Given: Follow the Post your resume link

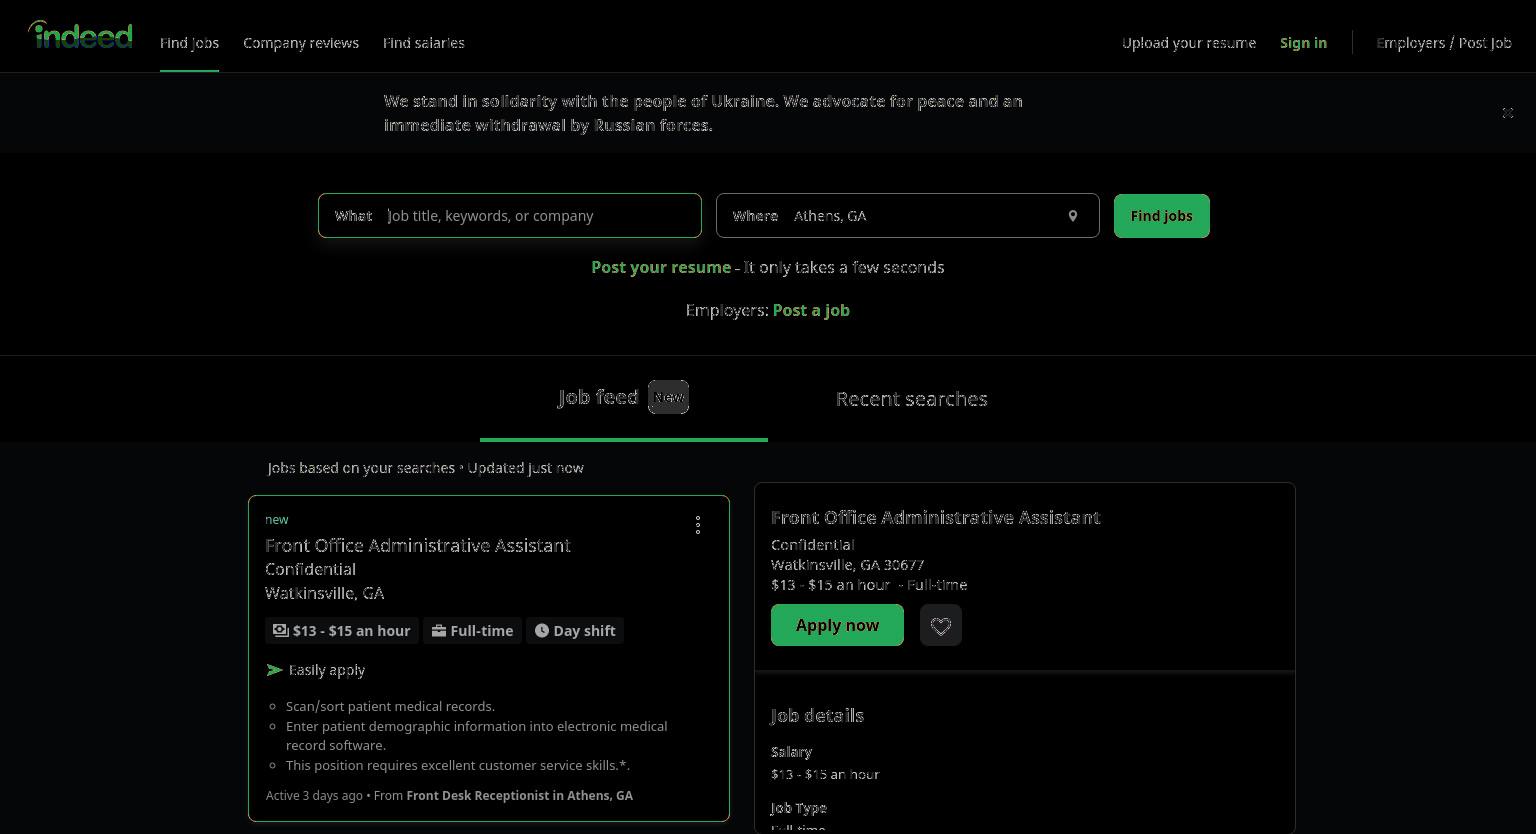Looking at the screenshot, I should 661,268.
